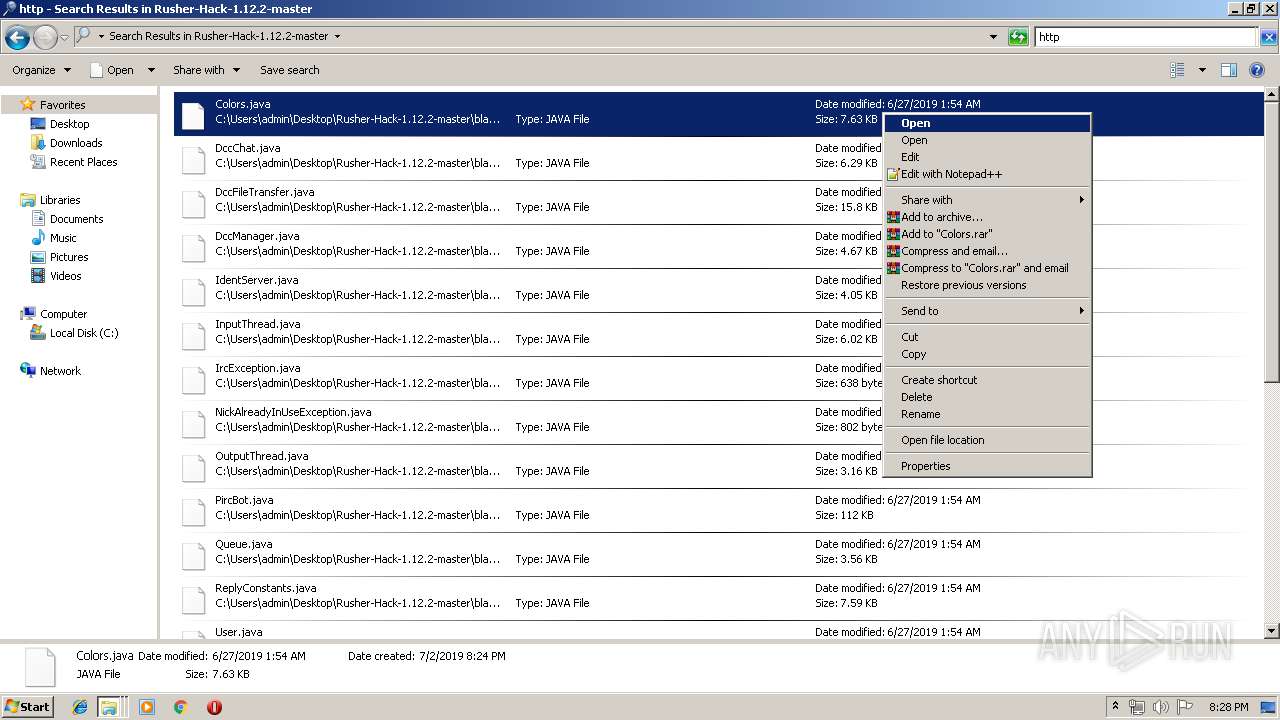Image resolution: width=1280 pixels, height=720 pixels.
Task: Click the Change your view icon
Action: tap(1177, 70)
